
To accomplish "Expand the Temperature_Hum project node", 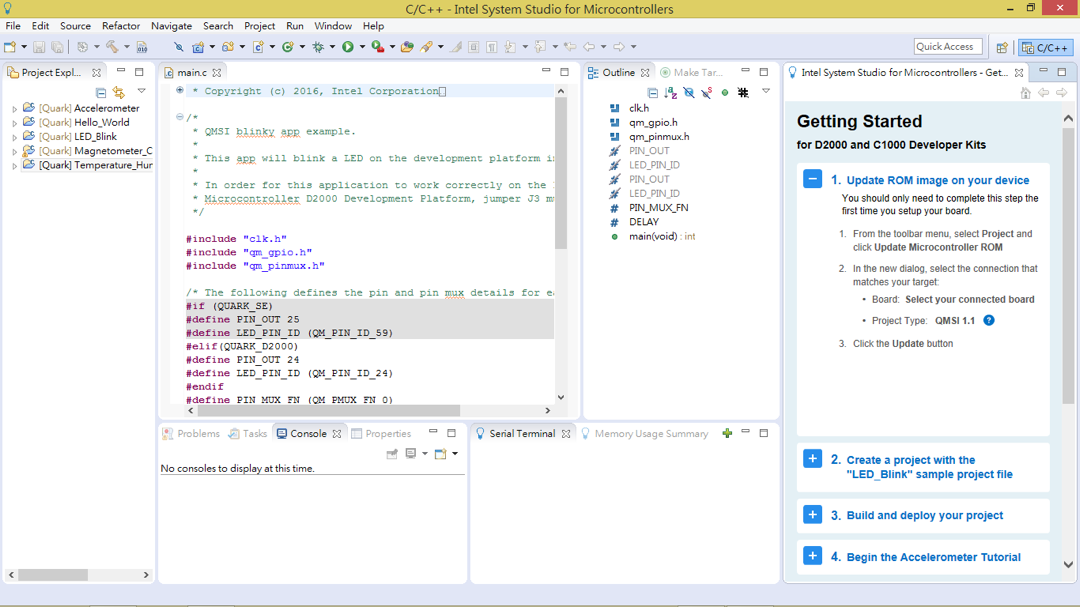I will (x=14, y=165).
